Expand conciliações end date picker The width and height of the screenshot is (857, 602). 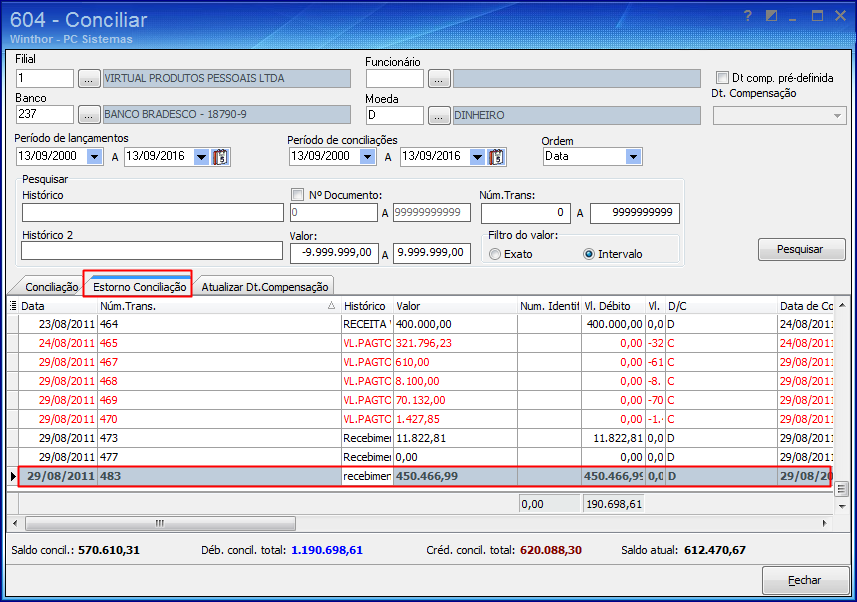pos(478,156)
